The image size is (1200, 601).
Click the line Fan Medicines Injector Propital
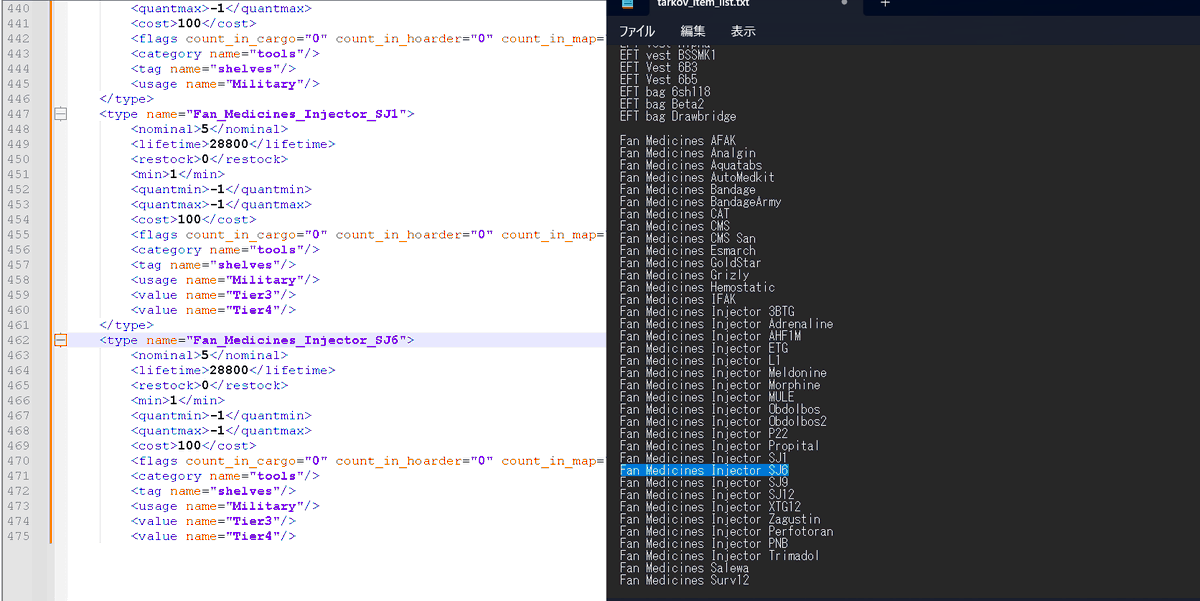pyautogui.click(x=719, y=446)
